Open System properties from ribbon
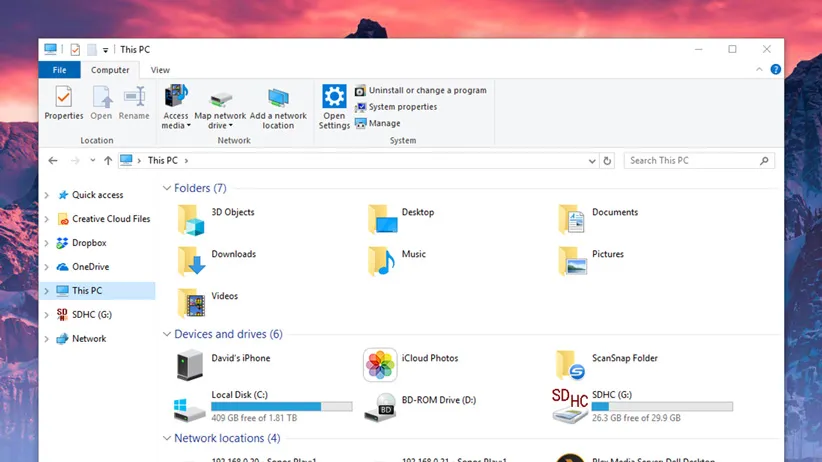 pyautogui.click(x=402, y=107)
